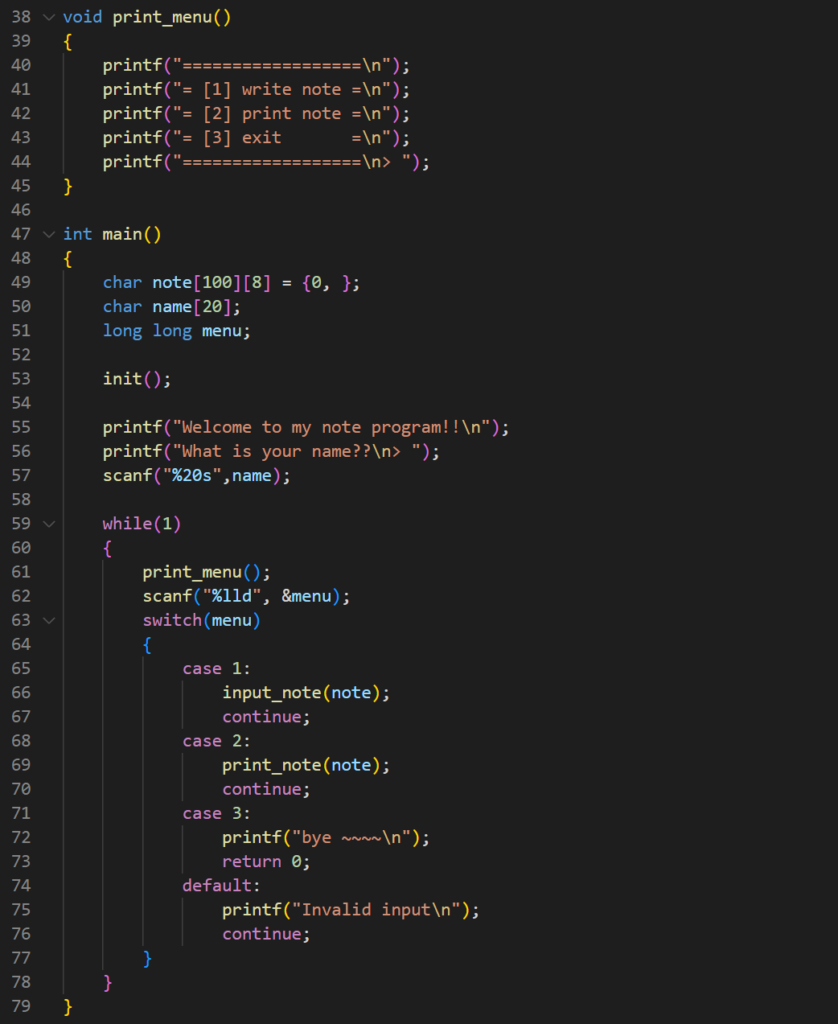
Task: Click the scanf("%20s",name) statement
Action: tap(196, 475)
